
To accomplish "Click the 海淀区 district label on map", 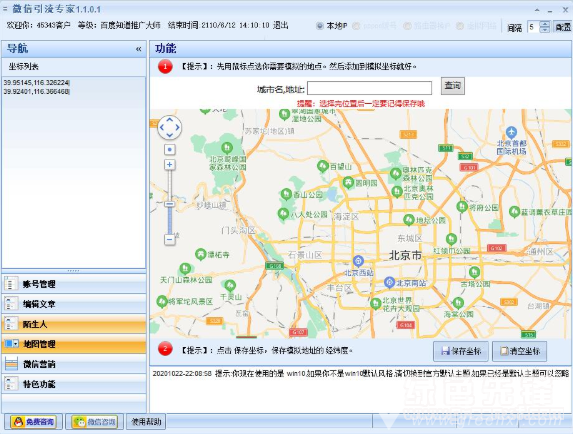I will [346, 217].
